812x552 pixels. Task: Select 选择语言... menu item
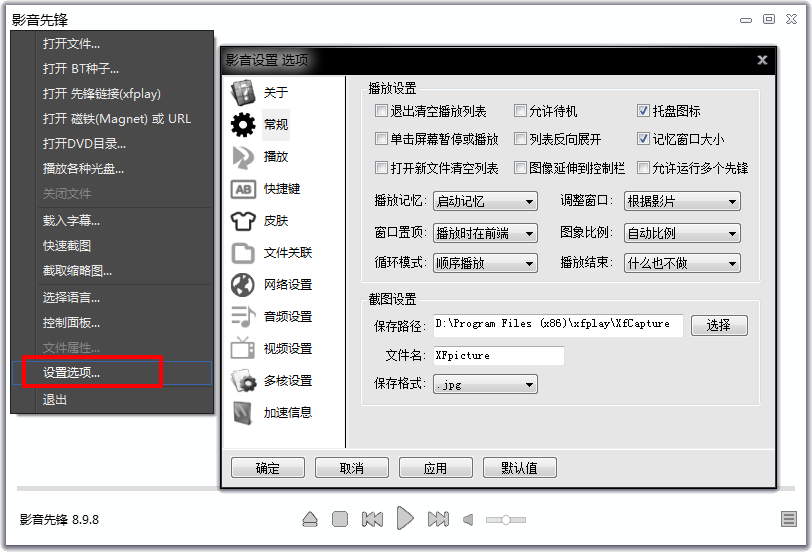point(112,298)
